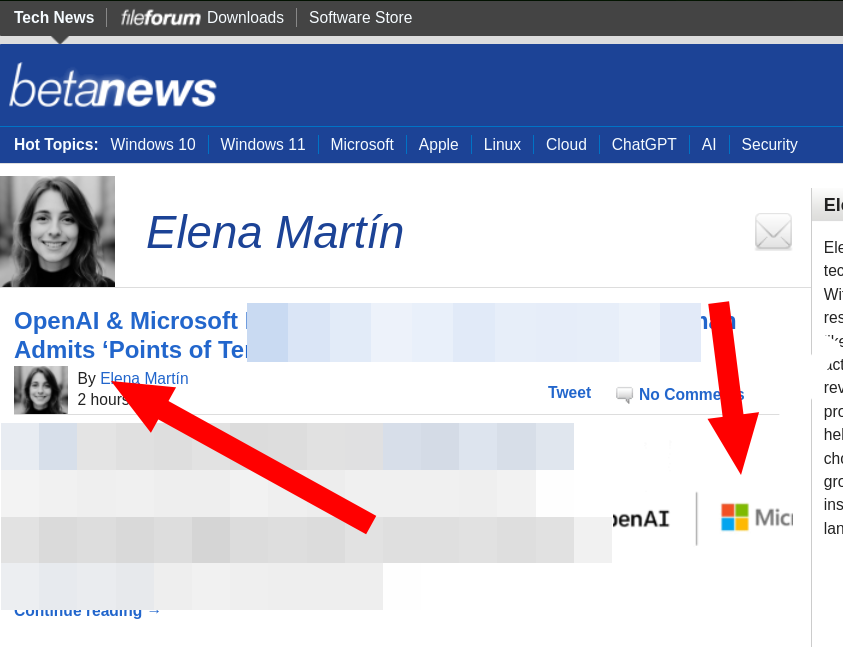The image size is (843, 647).
Task: Open fileforum Downloads tab
Action: [x=202, y=18]
